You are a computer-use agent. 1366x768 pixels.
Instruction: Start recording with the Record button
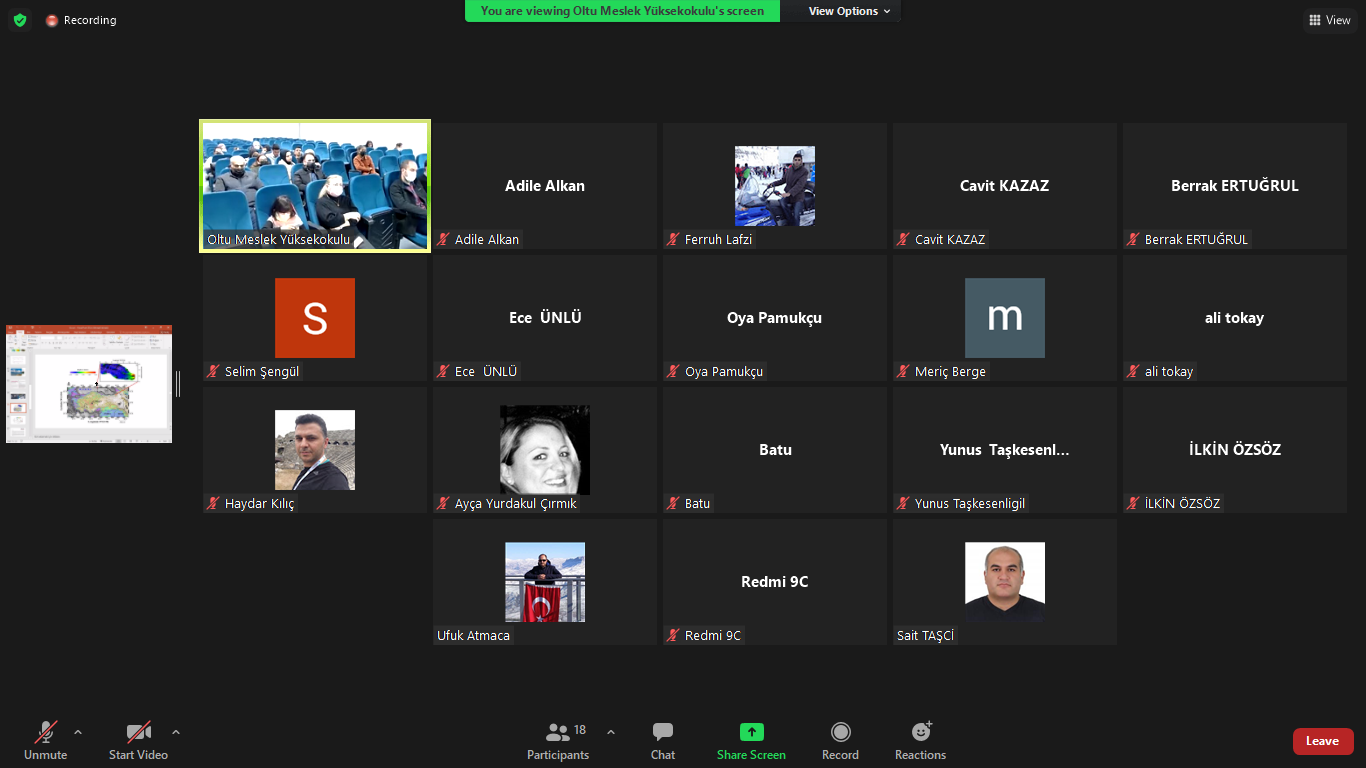click(x=840, y=741)
